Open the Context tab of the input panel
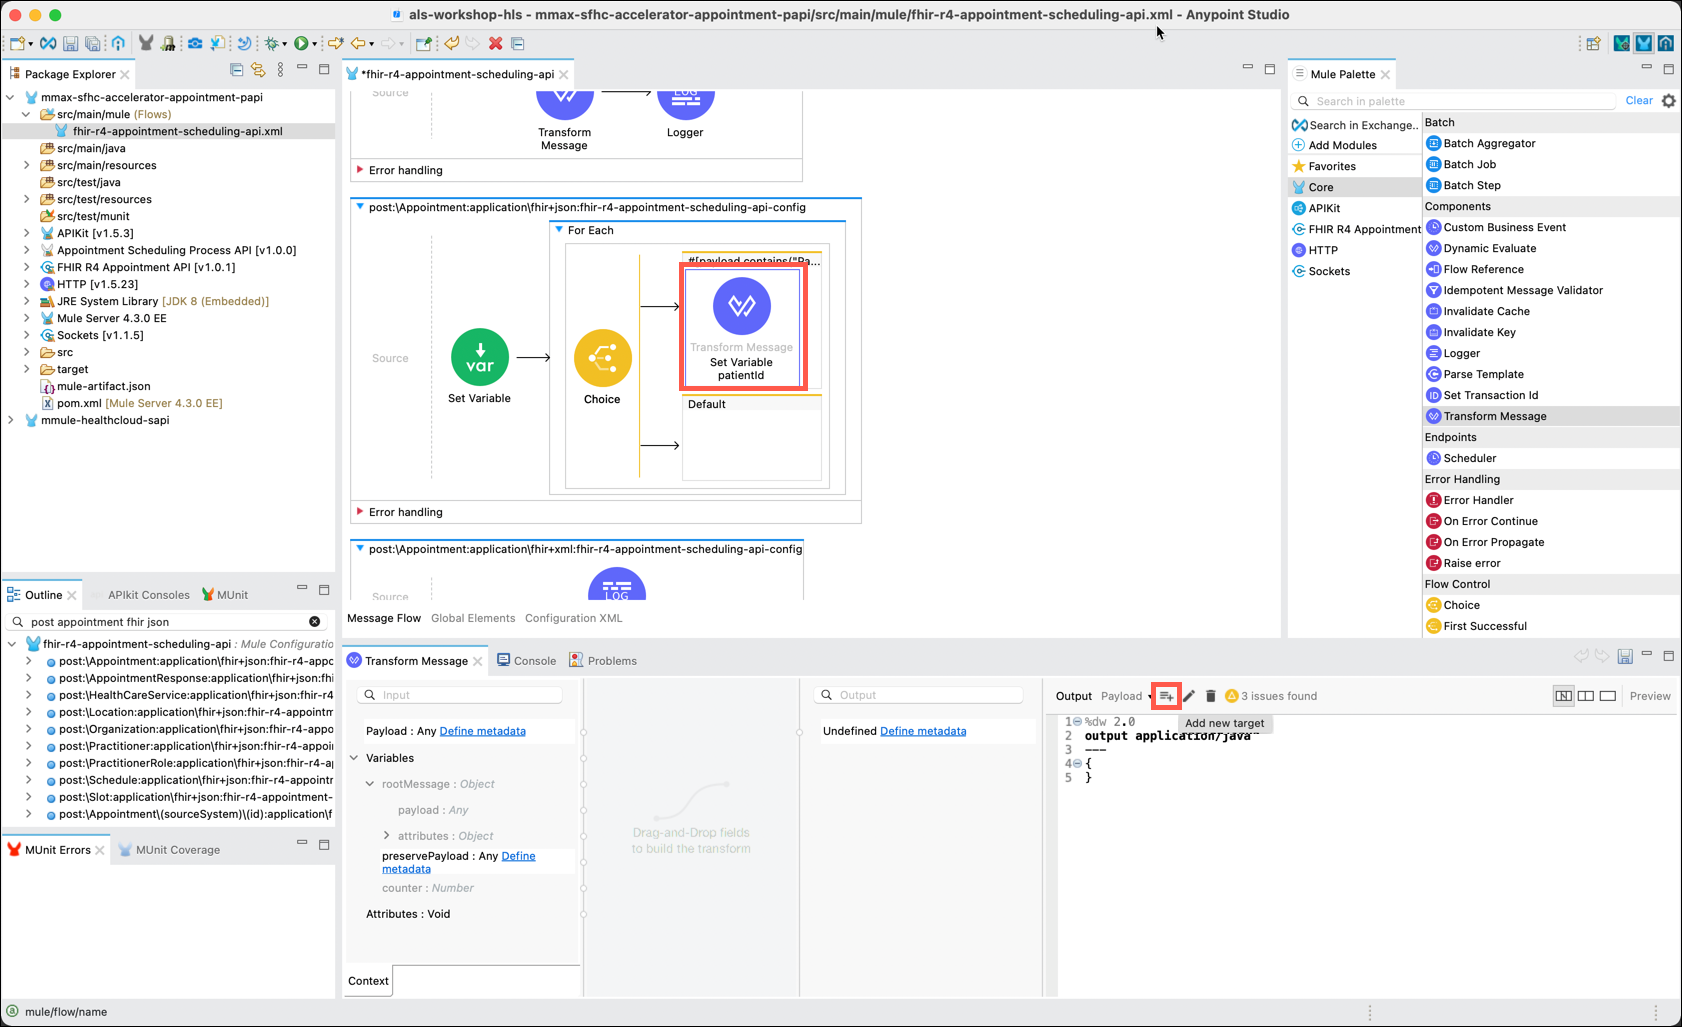The width and height of the screenshot is (1682, 1027). point(368,981)
